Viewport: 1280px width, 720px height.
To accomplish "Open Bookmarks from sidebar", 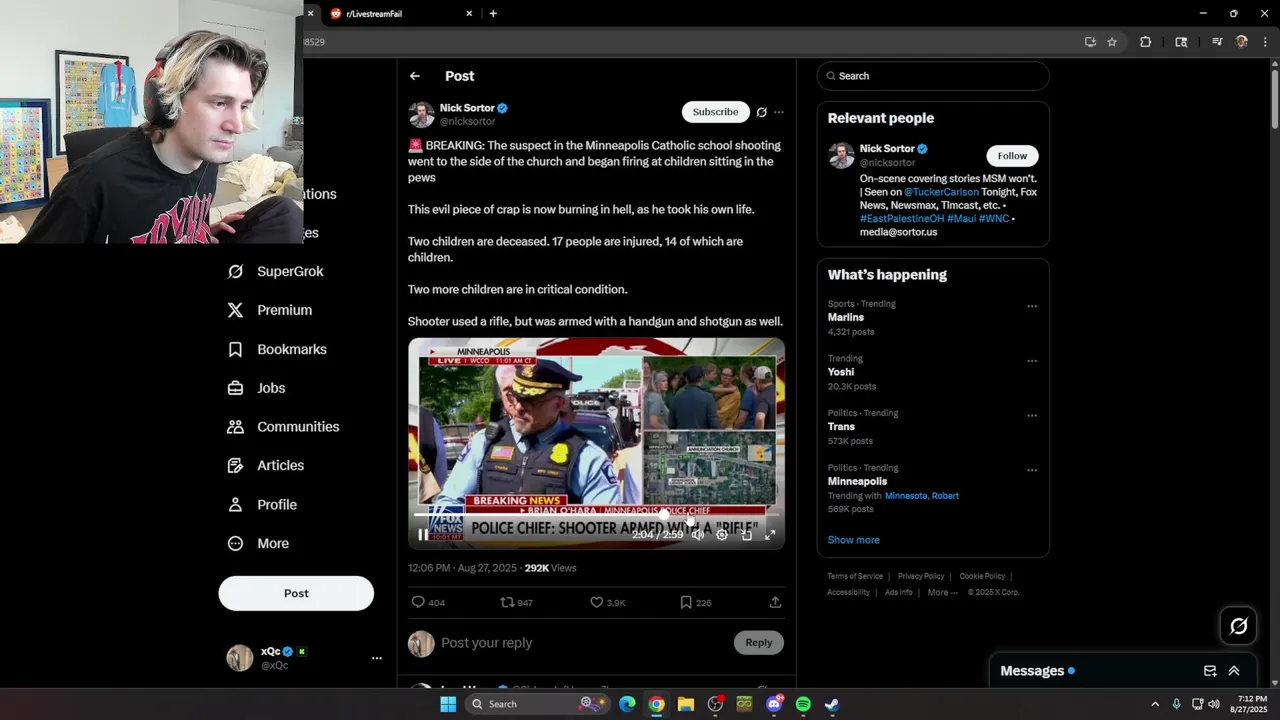I will point(277,349).
